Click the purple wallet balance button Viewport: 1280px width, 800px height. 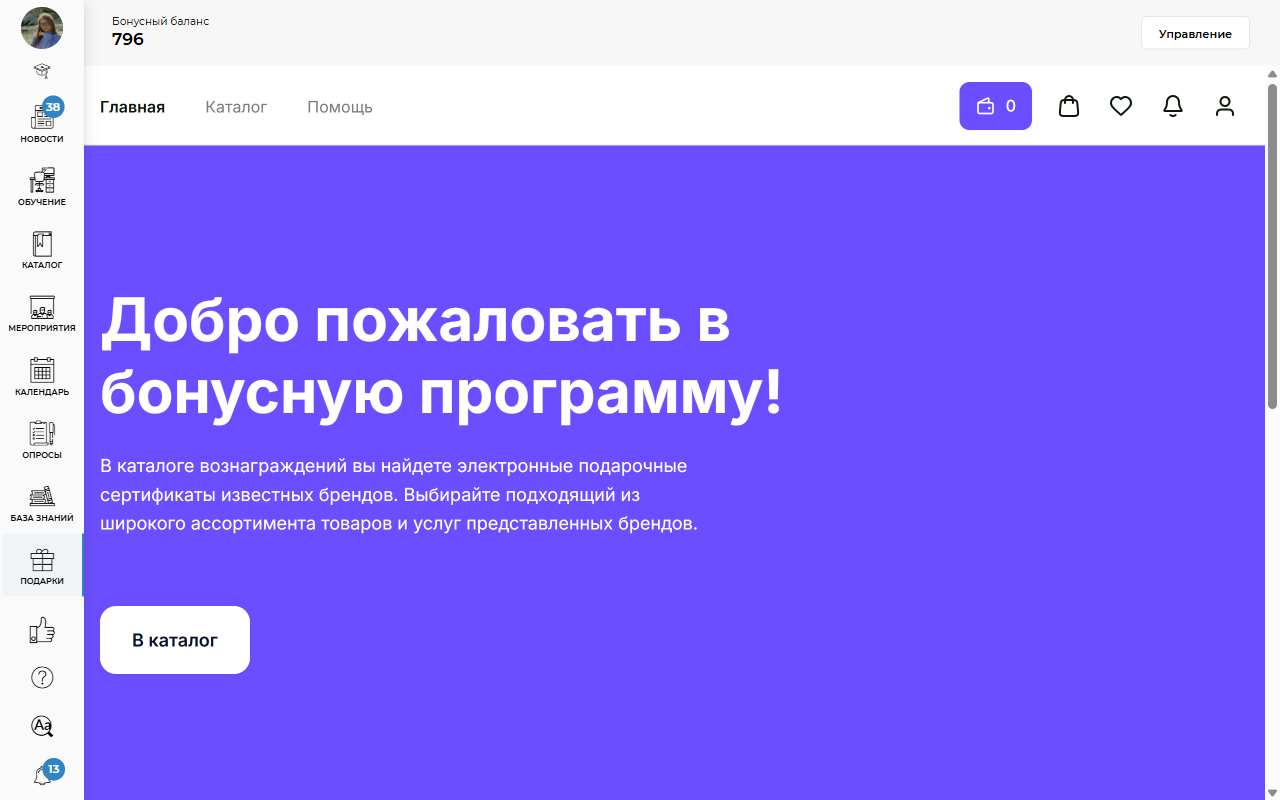click(995, 106)
